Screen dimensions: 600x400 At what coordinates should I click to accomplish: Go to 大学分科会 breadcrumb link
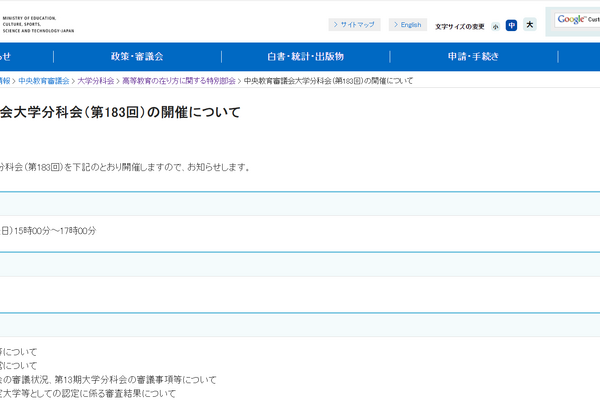[x=95, y=80]
